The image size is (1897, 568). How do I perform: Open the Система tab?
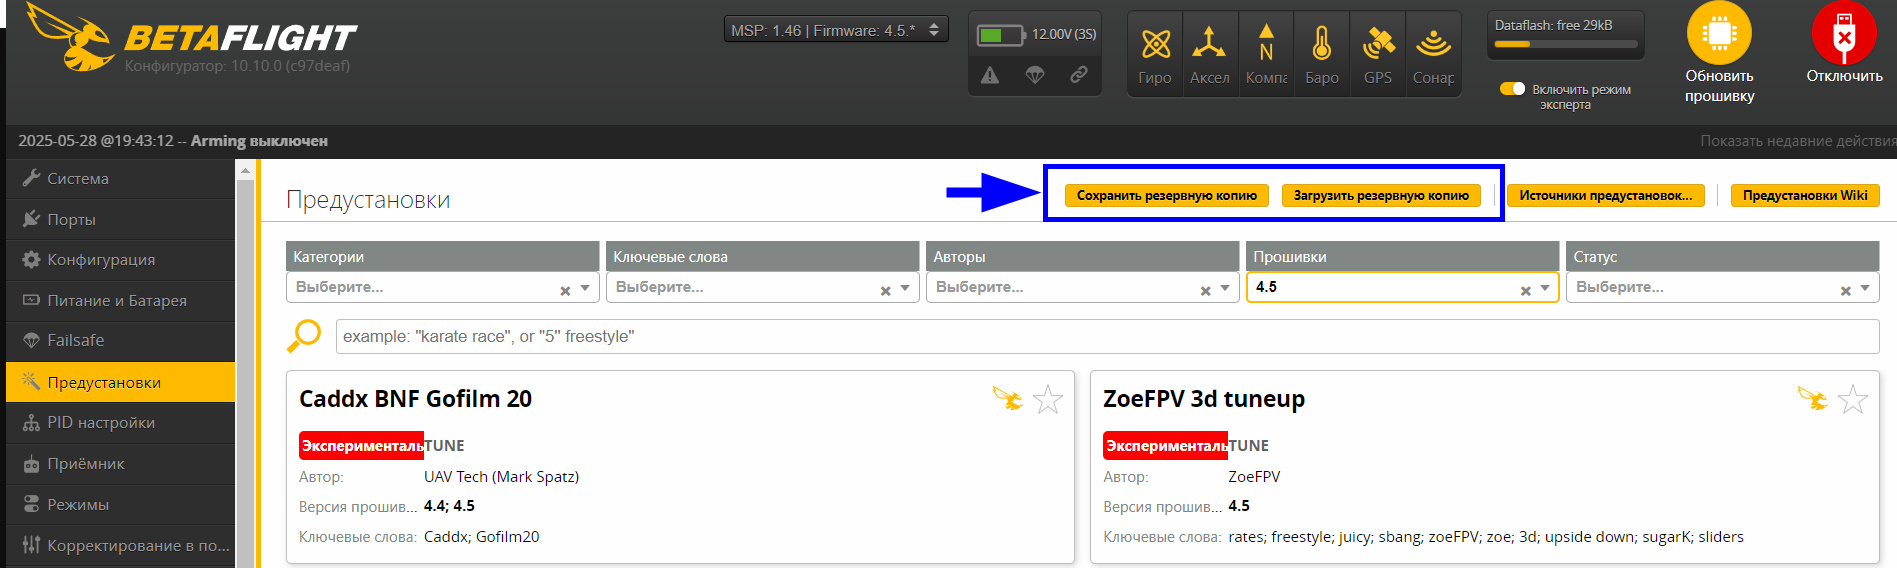pos(120,178)
